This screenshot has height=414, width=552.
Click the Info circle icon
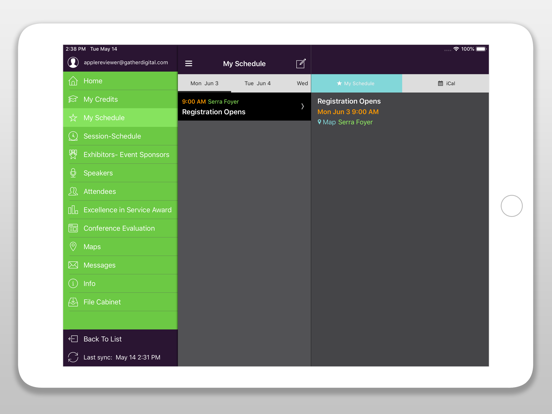[x=73, y=283]
